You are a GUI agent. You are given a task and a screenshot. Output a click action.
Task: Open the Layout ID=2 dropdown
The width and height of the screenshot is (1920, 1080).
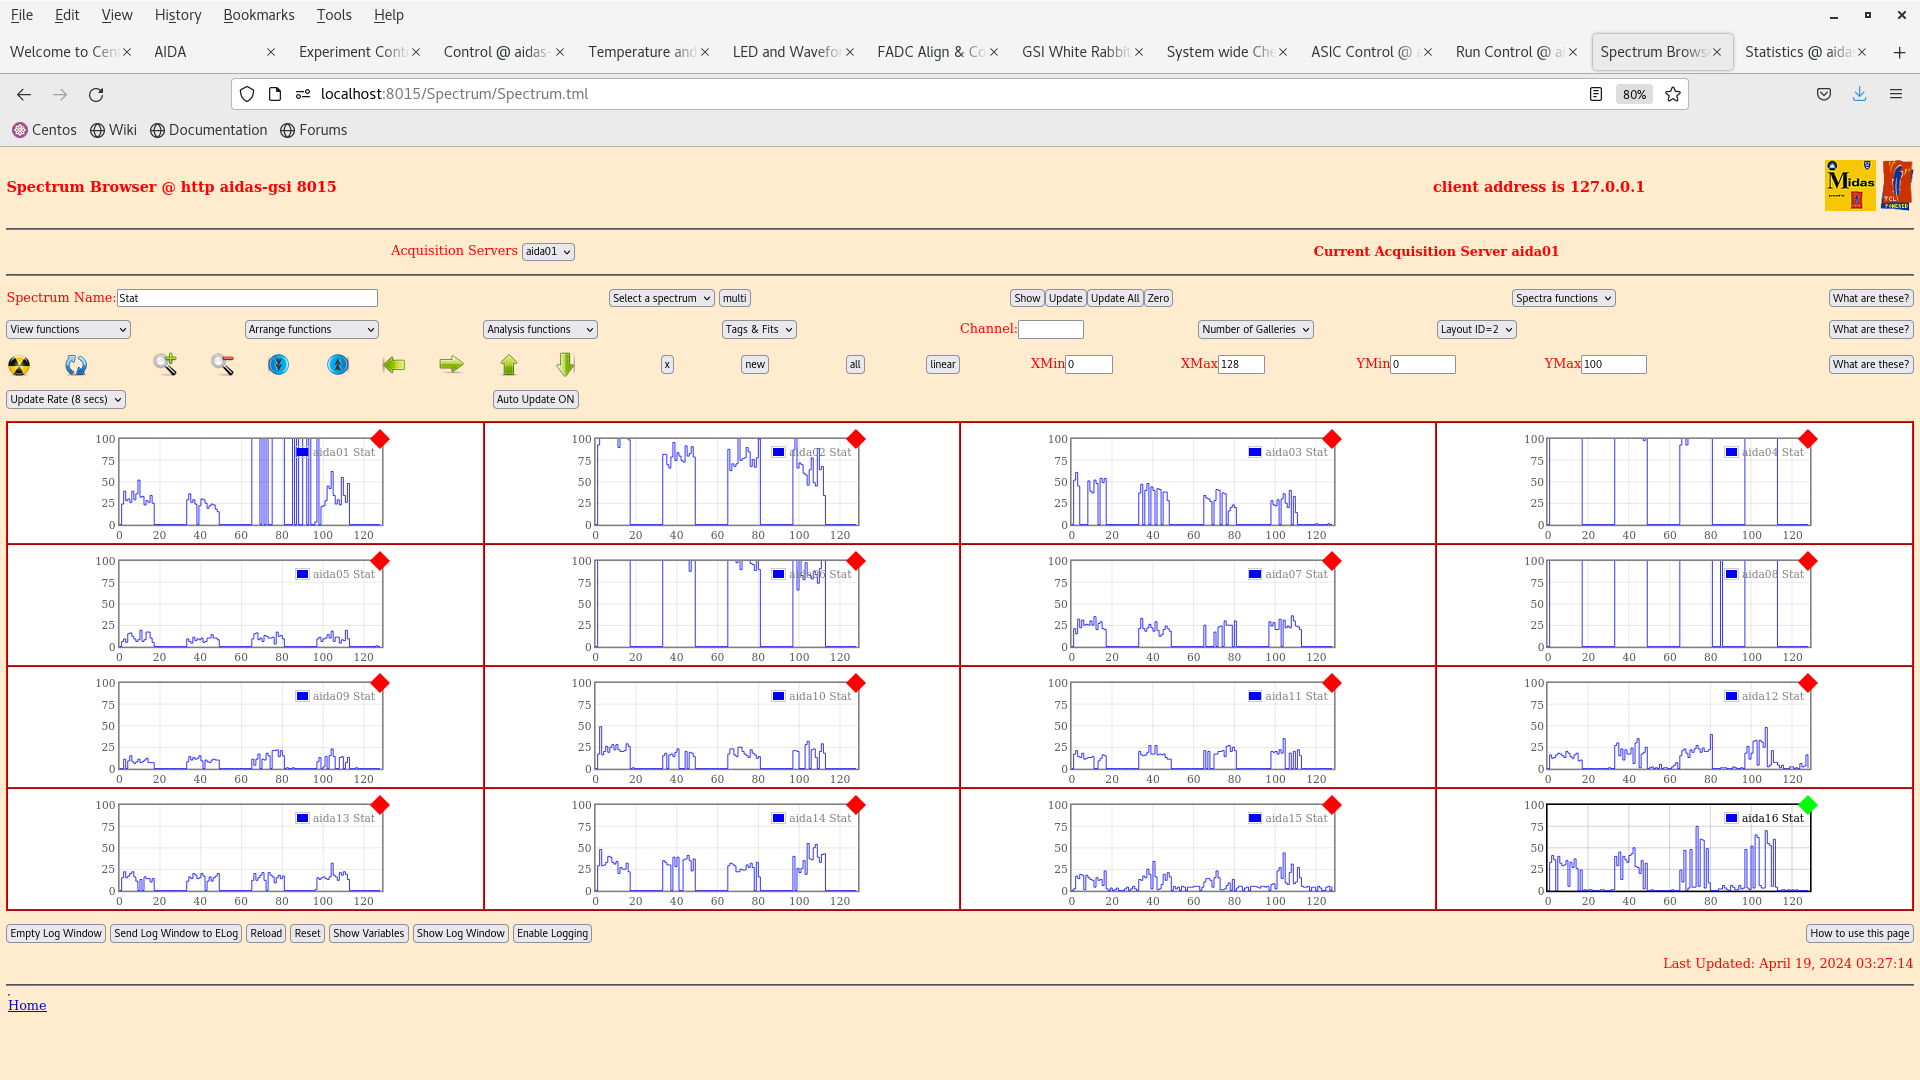coord(1477,329)
